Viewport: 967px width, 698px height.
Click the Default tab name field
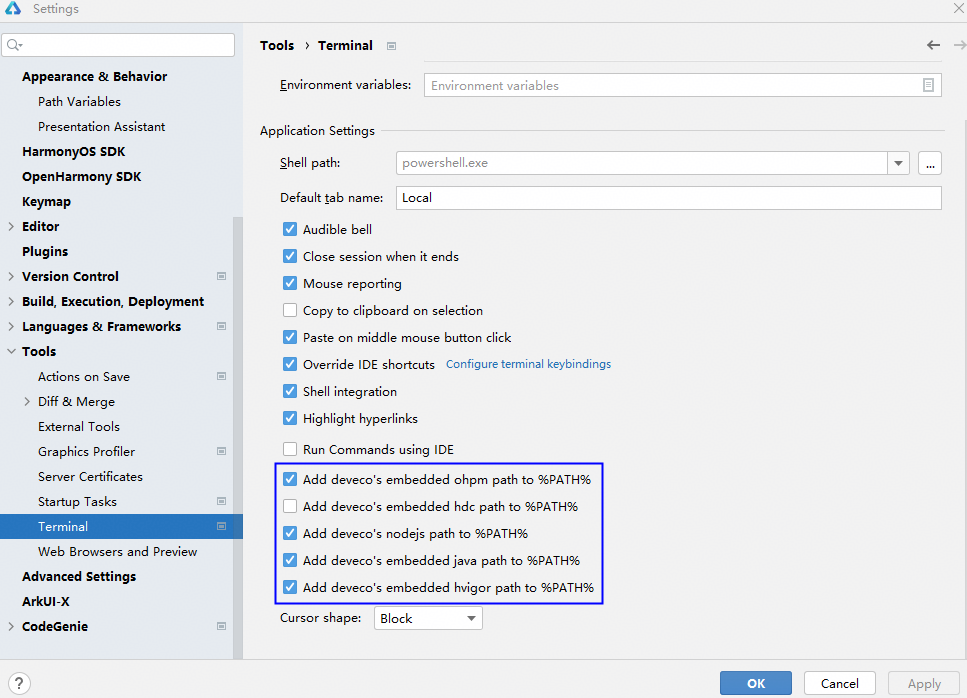(x=668, y=198)
